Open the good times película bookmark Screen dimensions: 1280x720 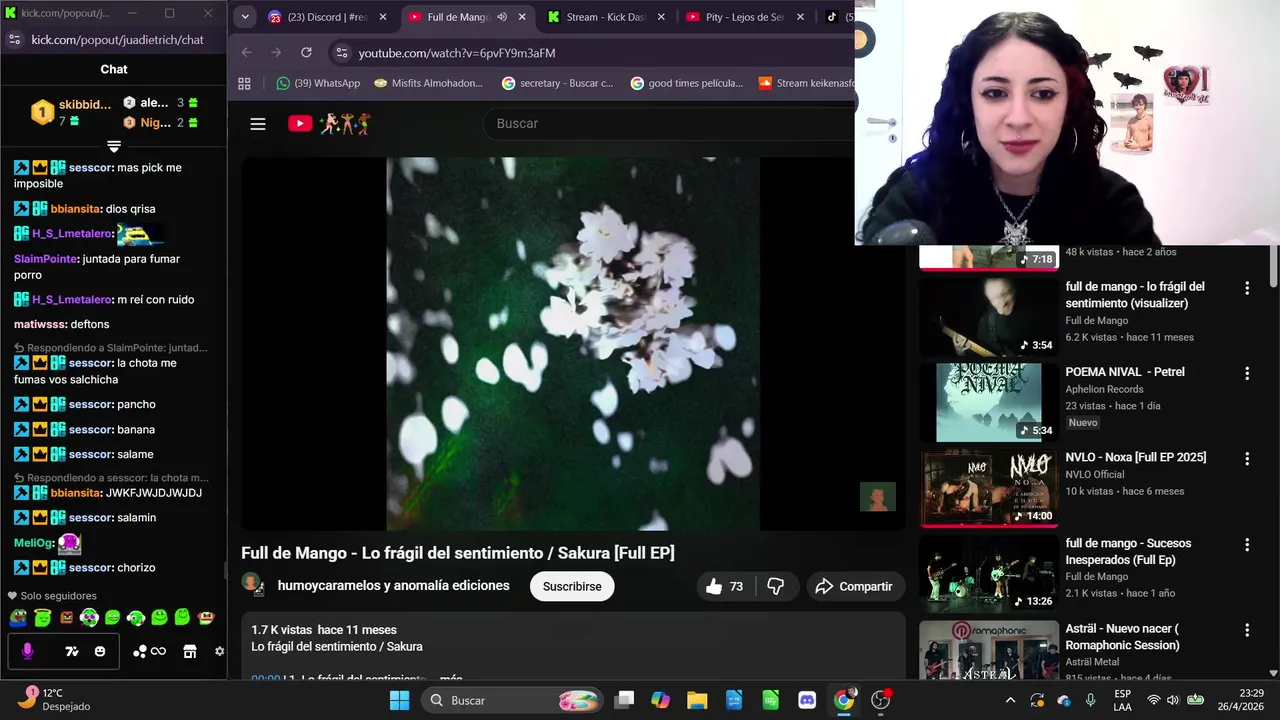[x=687, y=83]
